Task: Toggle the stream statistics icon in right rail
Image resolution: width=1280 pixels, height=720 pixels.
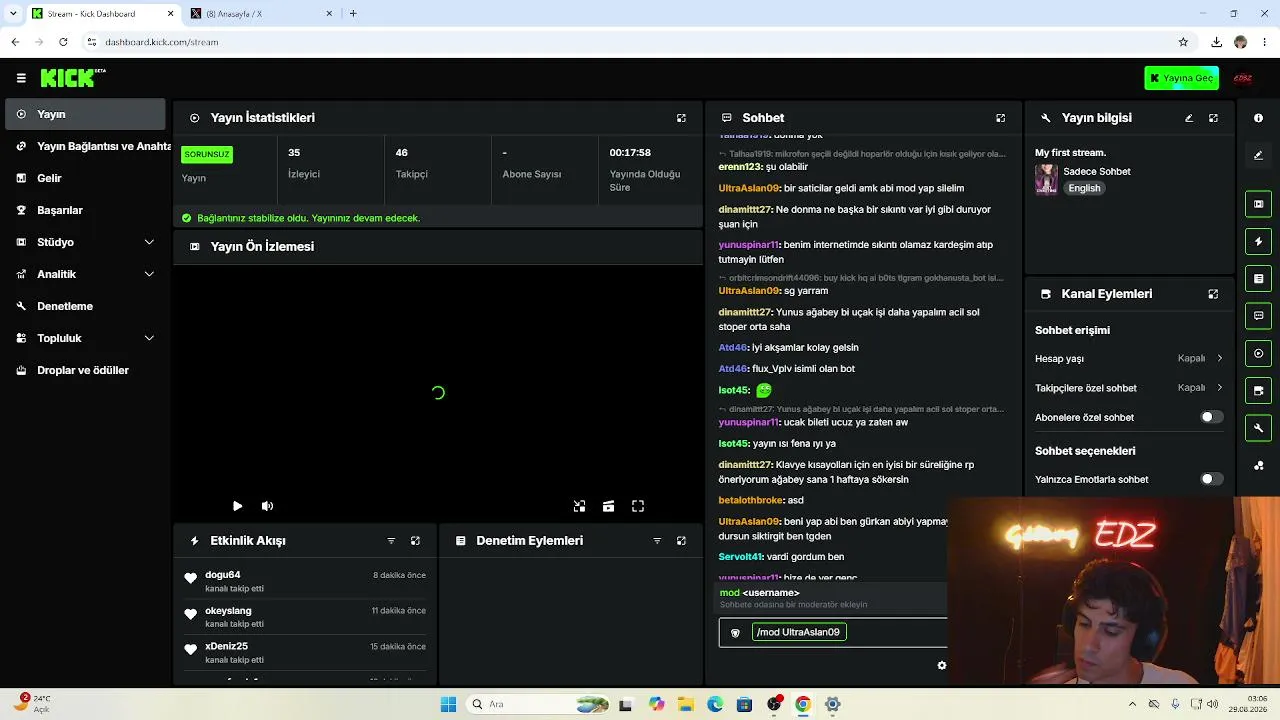Action: click(x=1258, y=353)
